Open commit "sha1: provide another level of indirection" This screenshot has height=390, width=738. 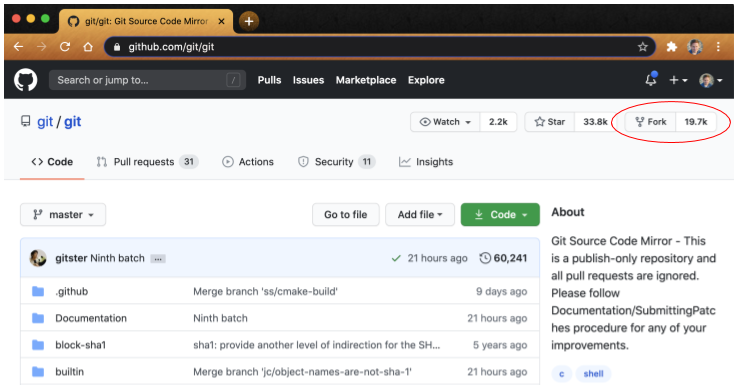coord(316,345)
